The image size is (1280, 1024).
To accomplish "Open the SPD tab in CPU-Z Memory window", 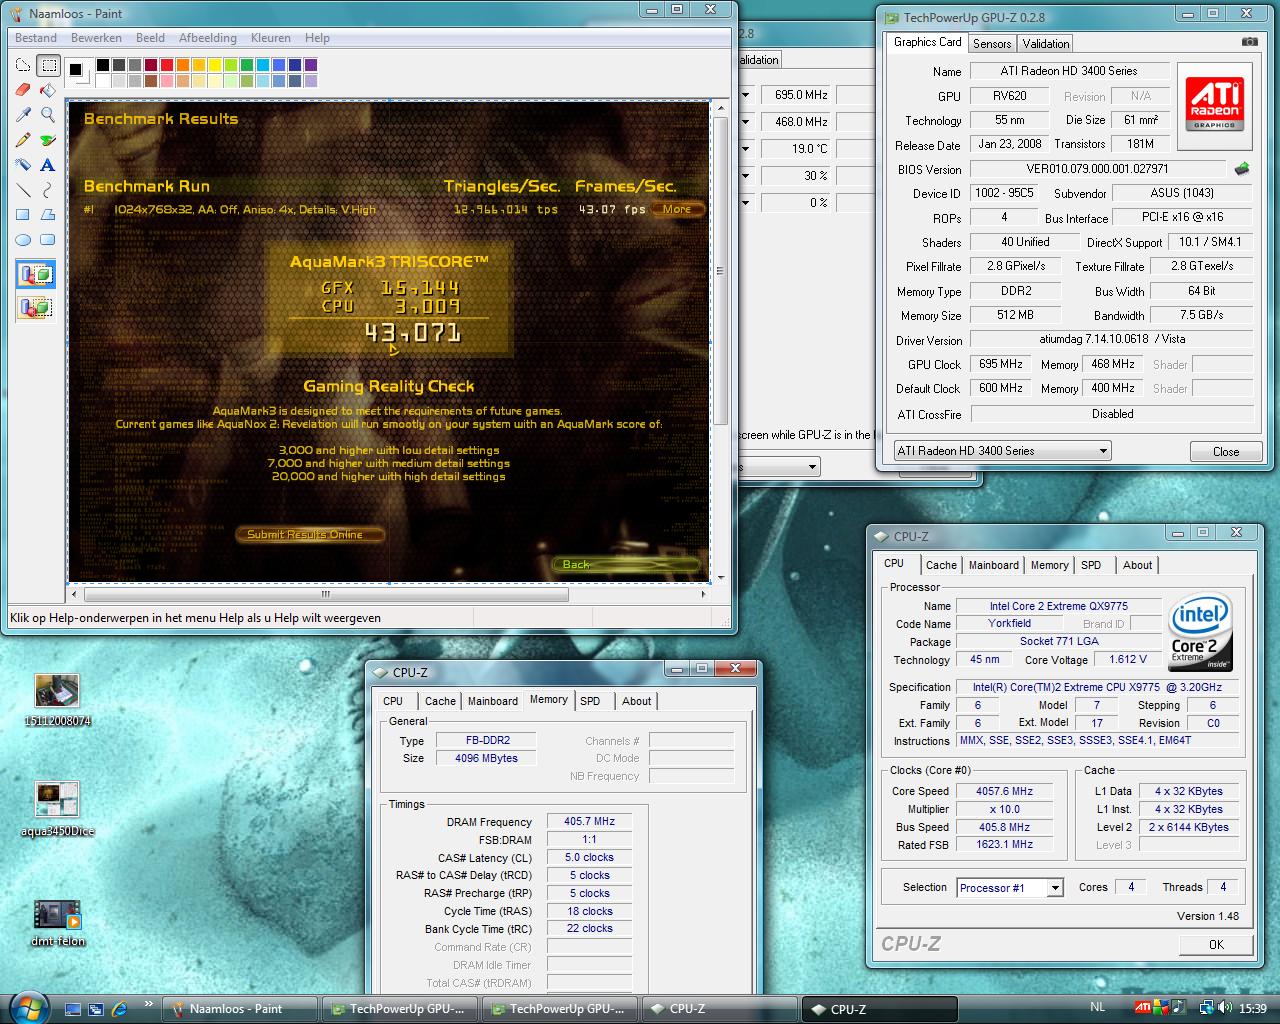I will coord(590,701).
